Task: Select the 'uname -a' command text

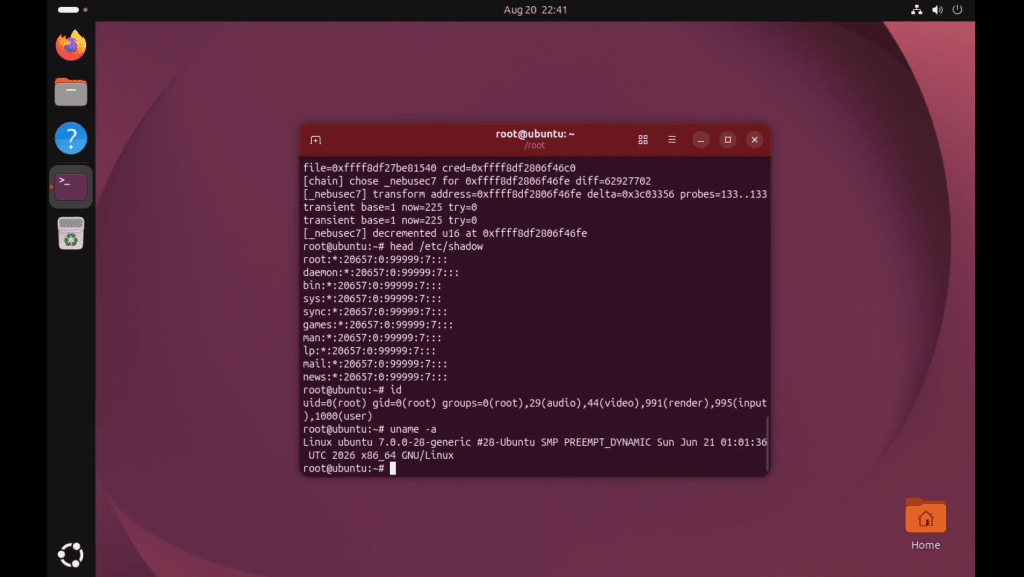Action: (x=413, y=429)
